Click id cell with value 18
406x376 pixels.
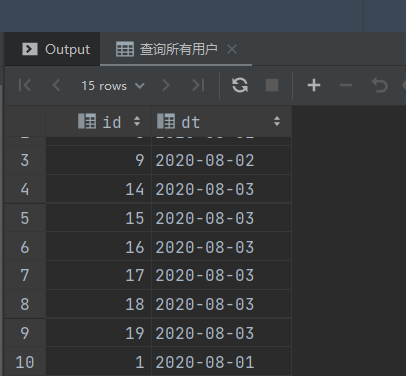98,304
